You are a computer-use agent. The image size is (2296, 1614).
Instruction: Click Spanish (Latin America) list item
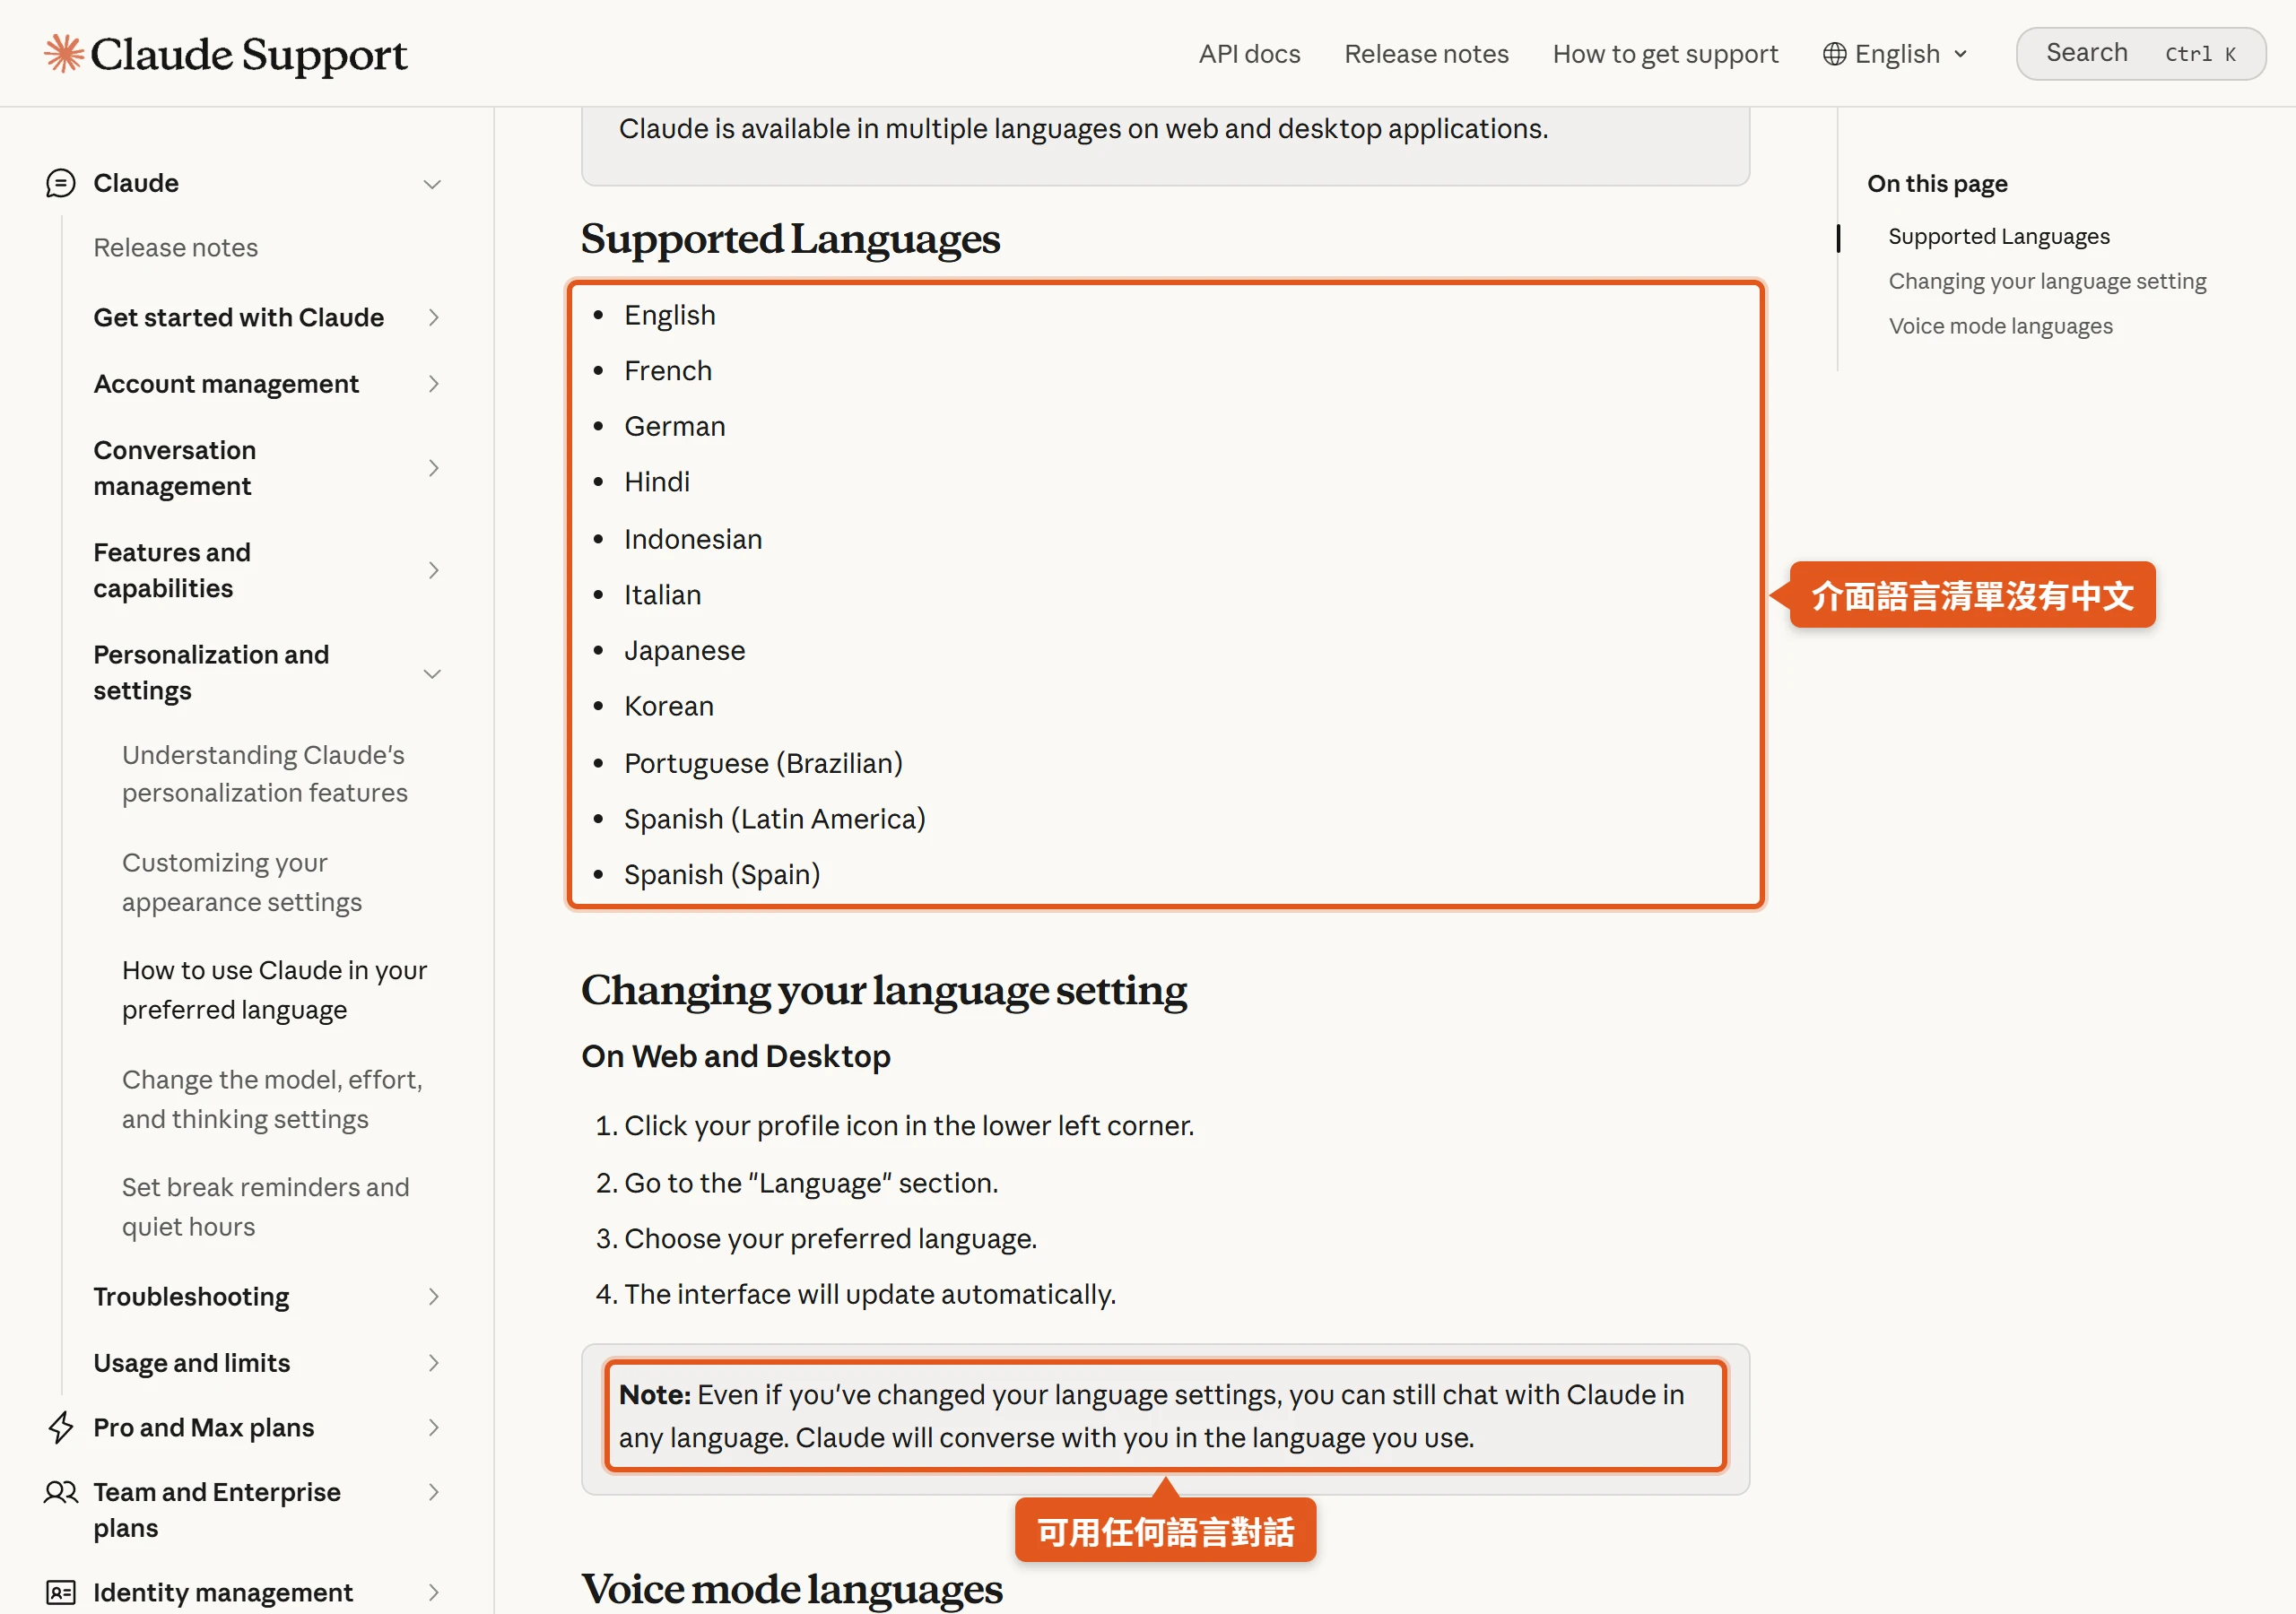(775, 819)
